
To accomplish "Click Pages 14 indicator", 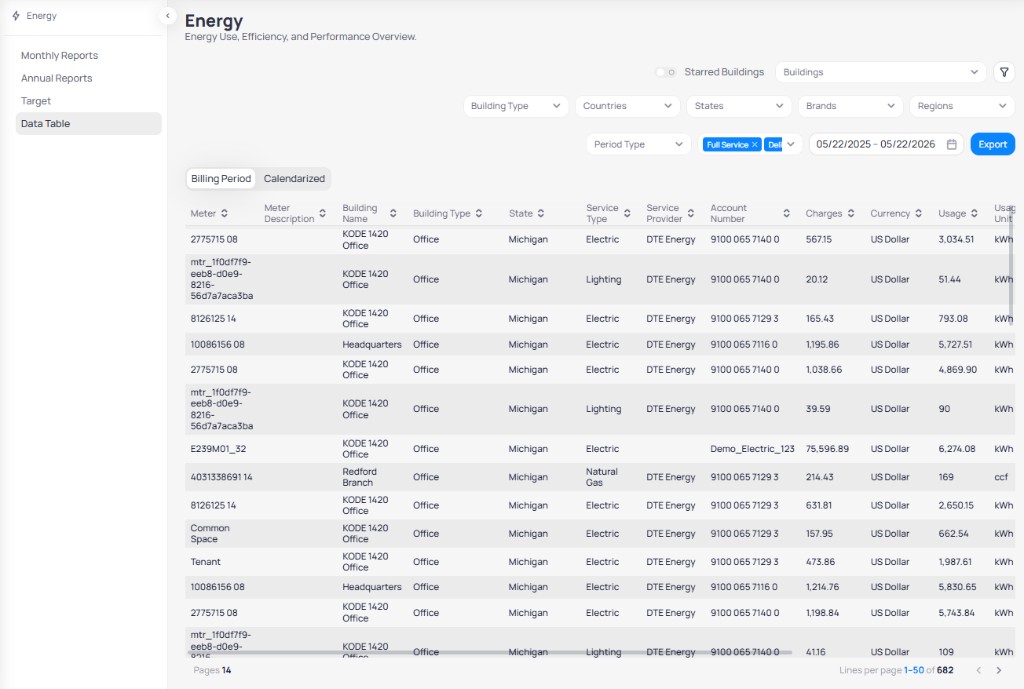I will (x=212, y=670).
